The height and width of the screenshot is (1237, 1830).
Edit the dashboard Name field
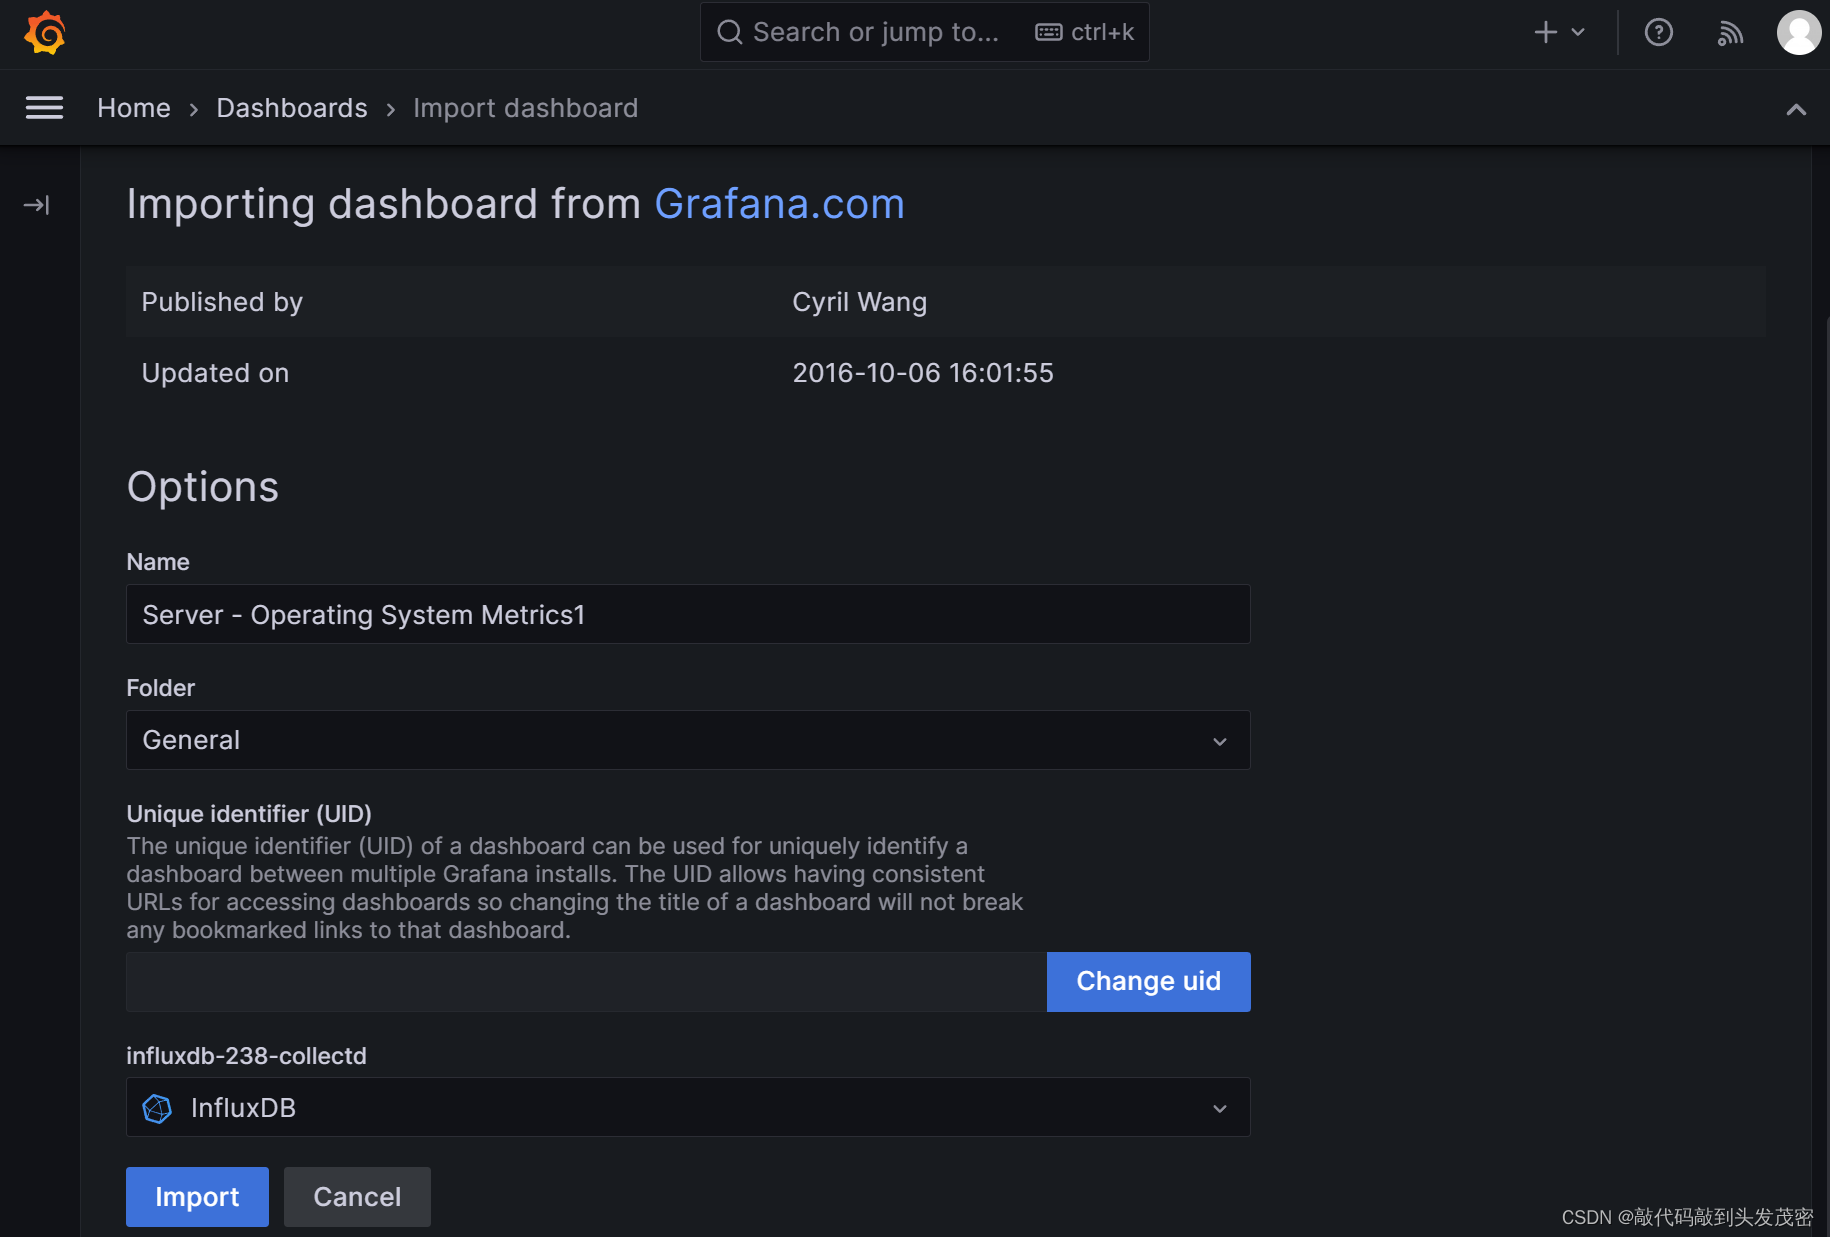(x=688, y=614)
